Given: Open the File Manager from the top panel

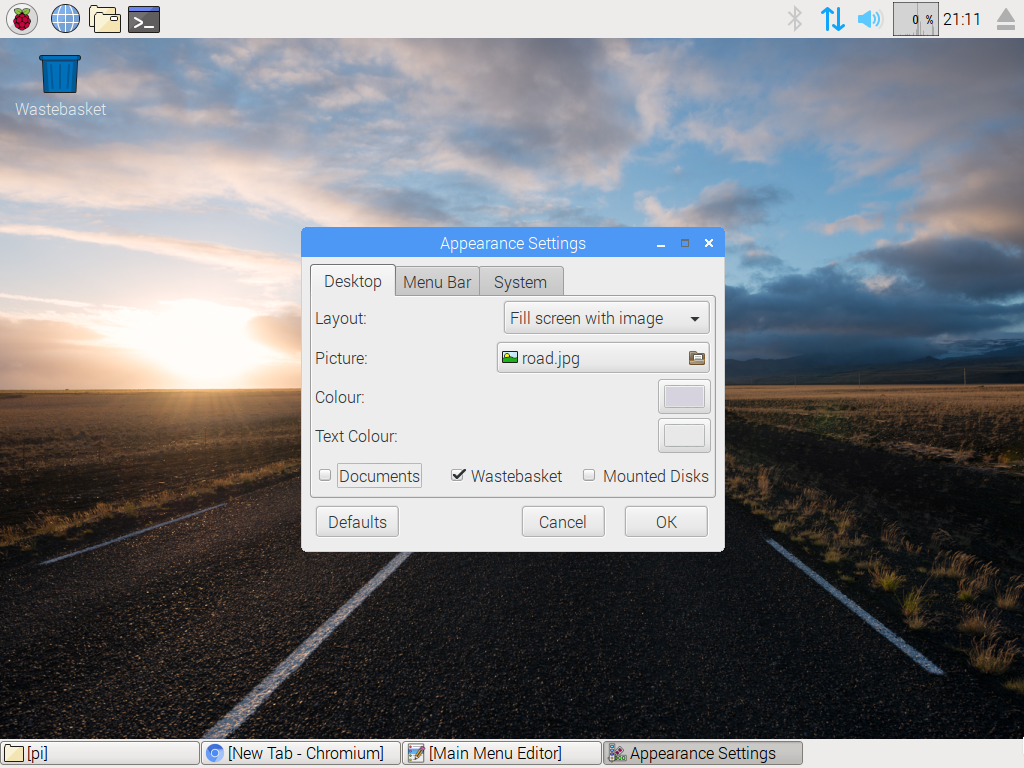Looking at the screenshot, I should [x=105, y=19].
